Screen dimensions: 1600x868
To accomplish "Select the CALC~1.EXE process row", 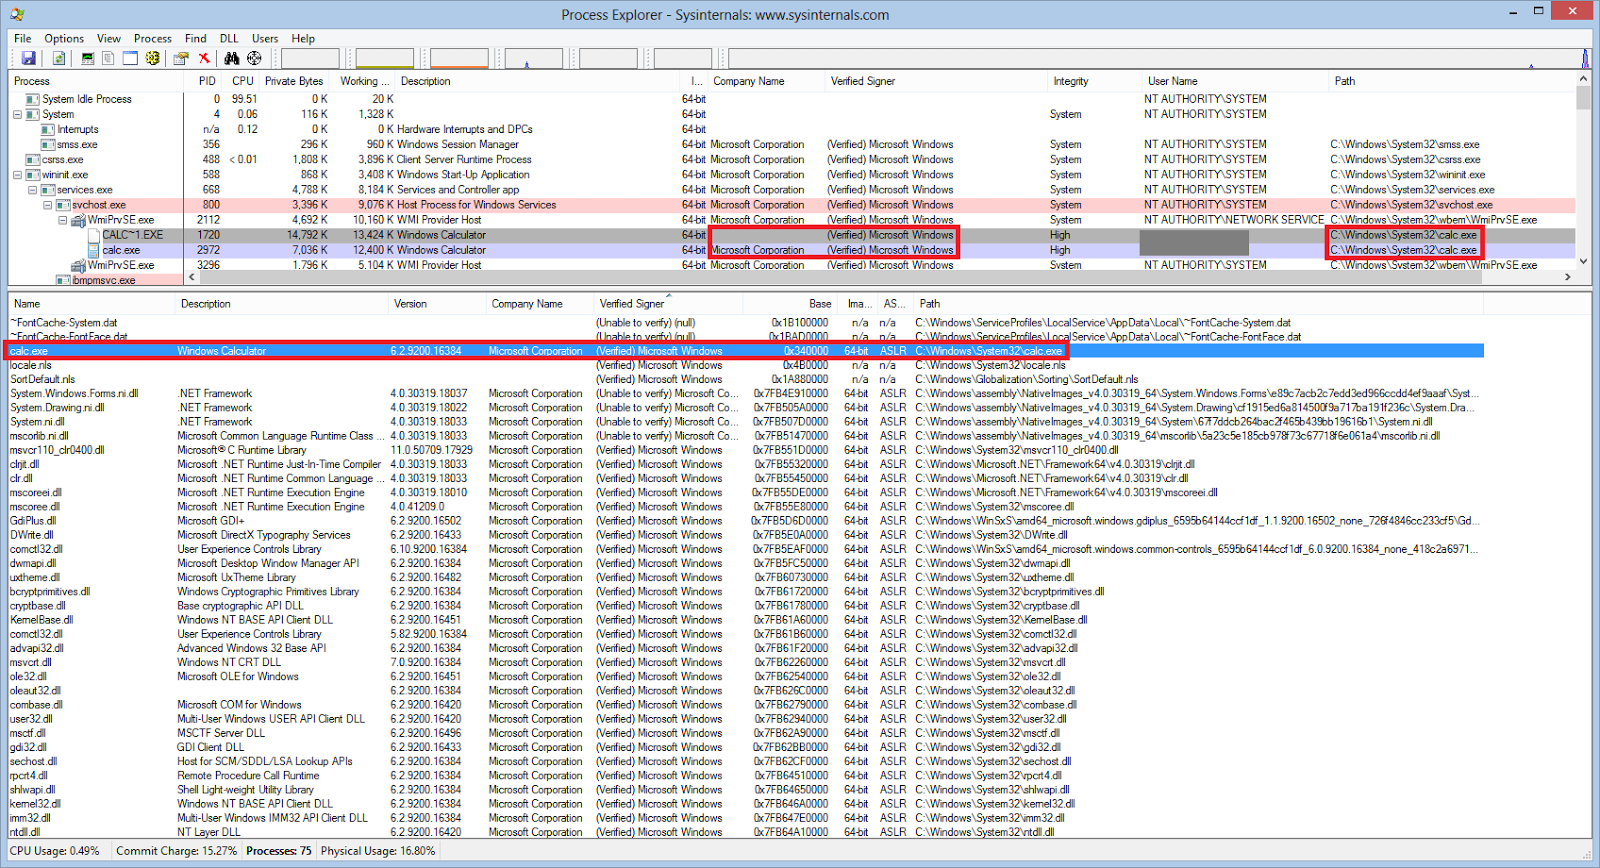I will click(792, 235).
